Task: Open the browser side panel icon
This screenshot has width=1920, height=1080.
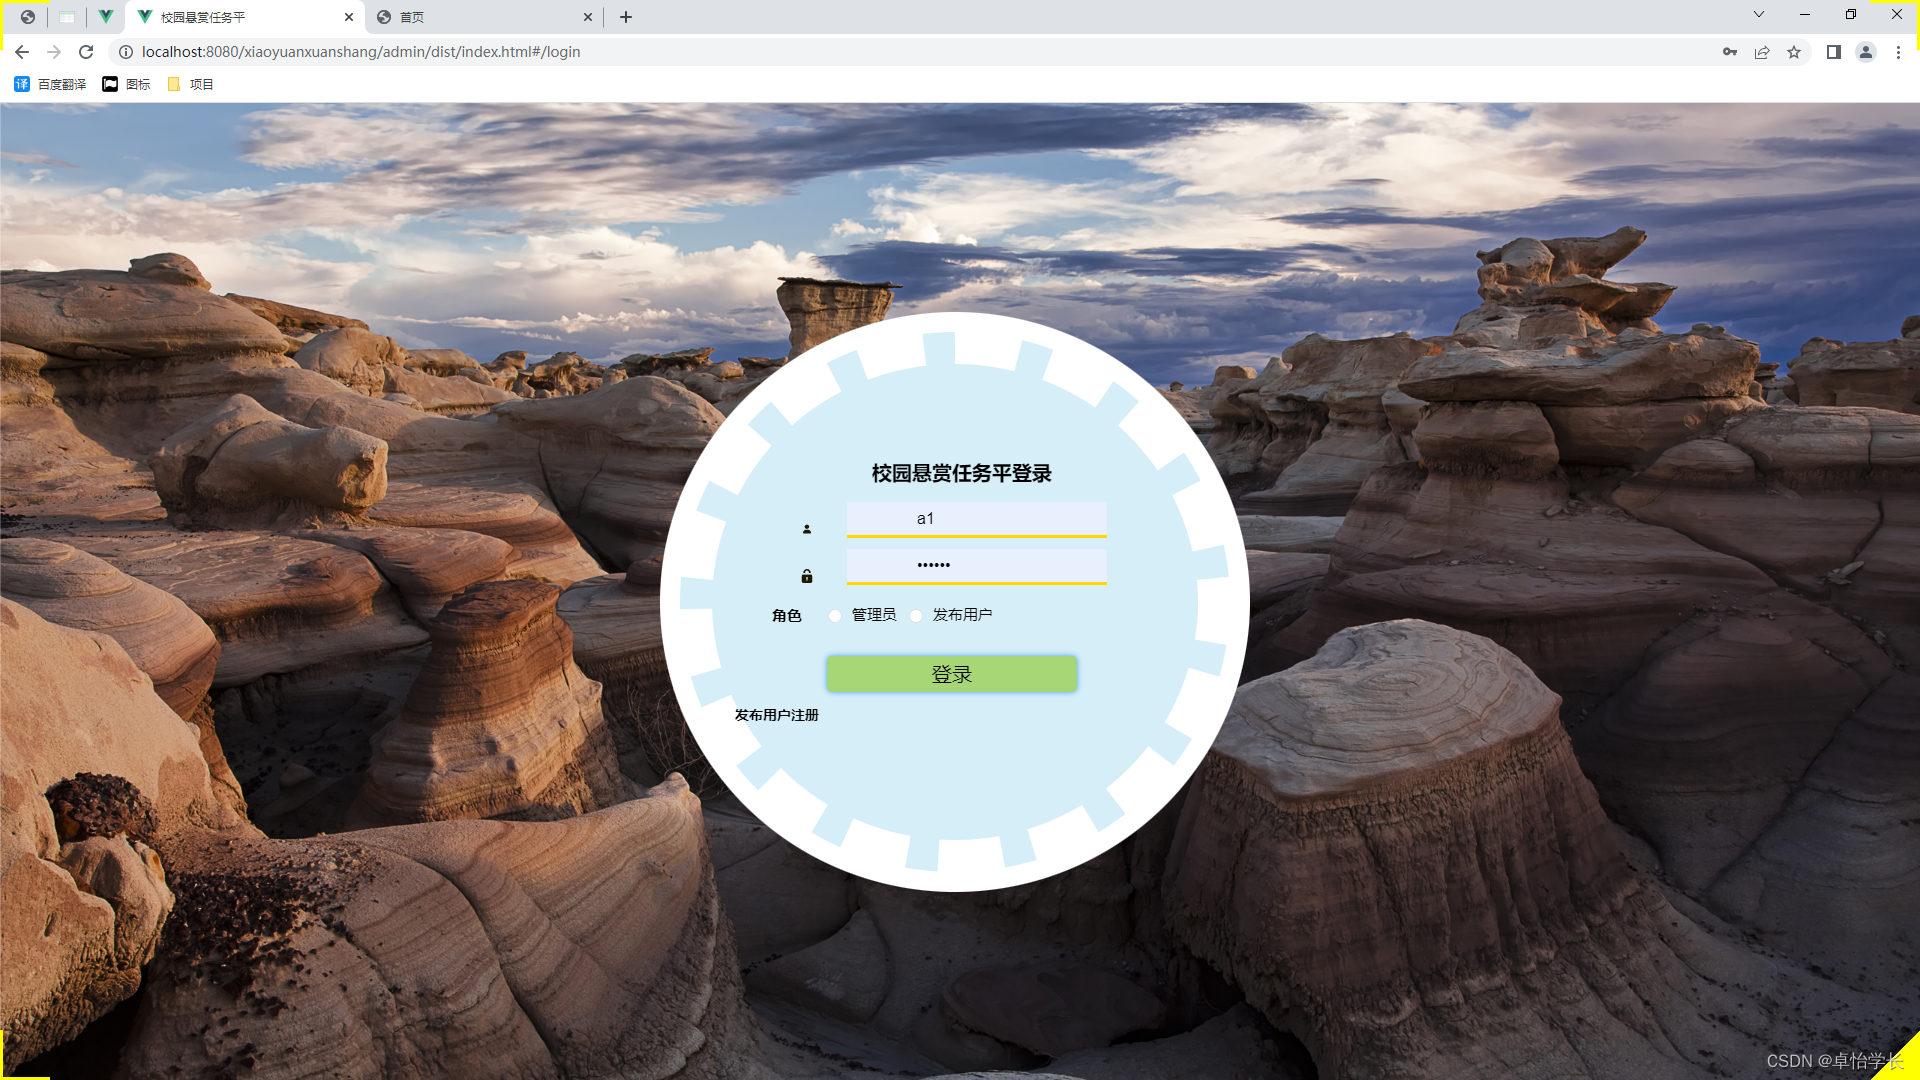Action: tap(1834, 52)
